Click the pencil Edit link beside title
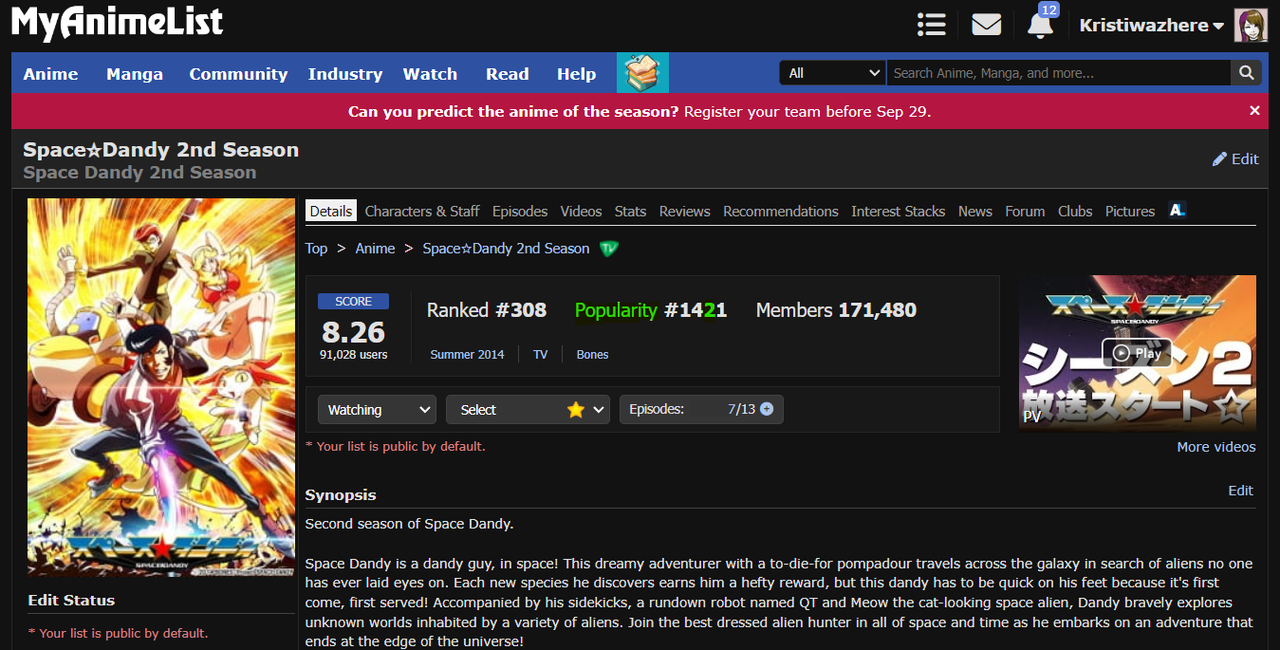The height and width of the screenshot is (650, 1280). pyautogui.click(x=1235, y=159)
